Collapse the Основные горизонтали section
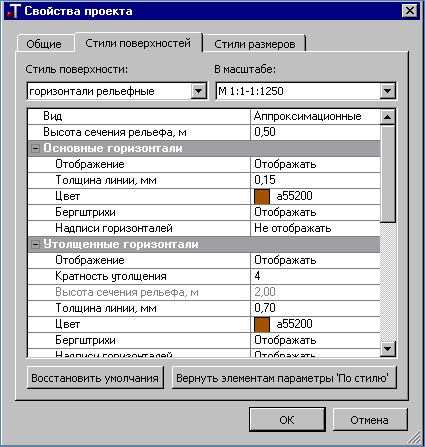This screenshot has width=425, height=447. [x=35, y=148]
